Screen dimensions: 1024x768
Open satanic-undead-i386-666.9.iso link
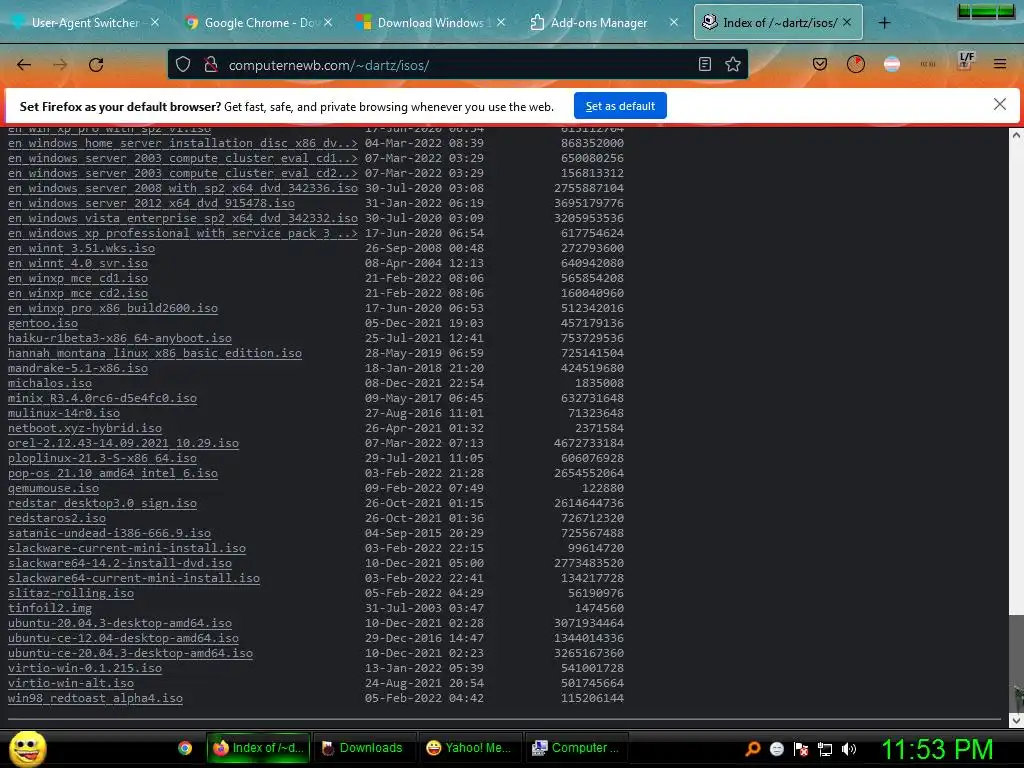point(110,534)
